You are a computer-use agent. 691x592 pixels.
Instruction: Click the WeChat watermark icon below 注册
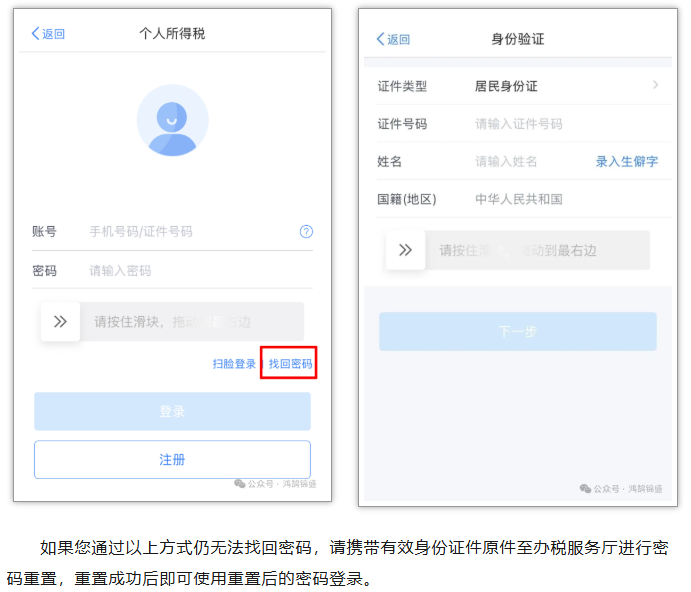tap(239, 483)
